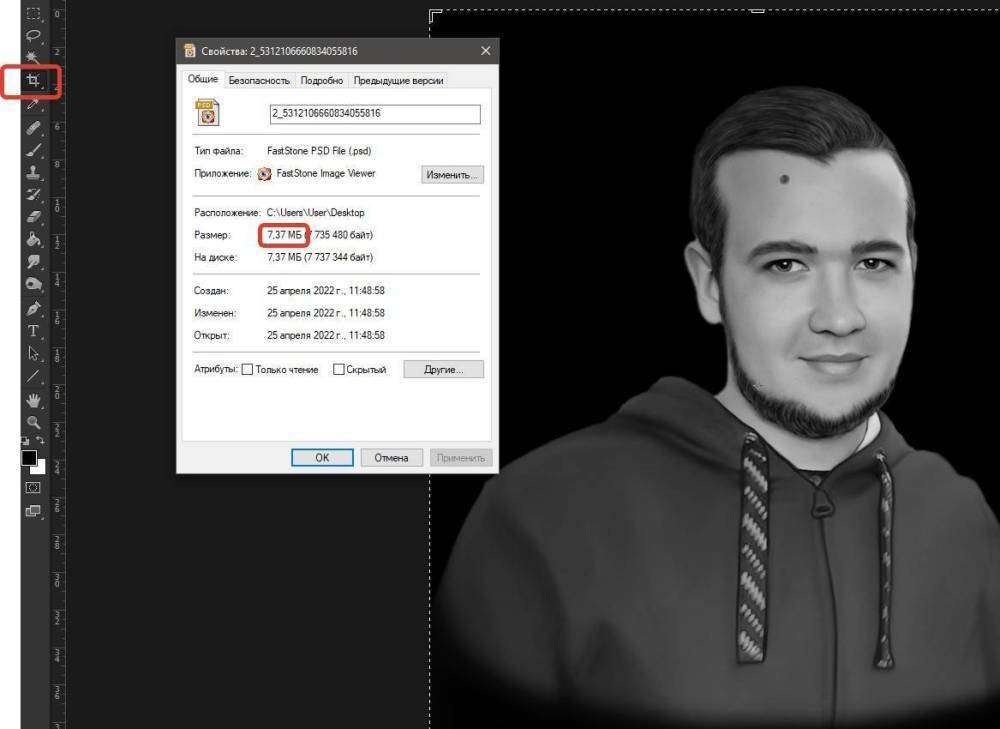Choose the Eraser tool
This screenshot has width=1000, height=729.
pos(33,216)
